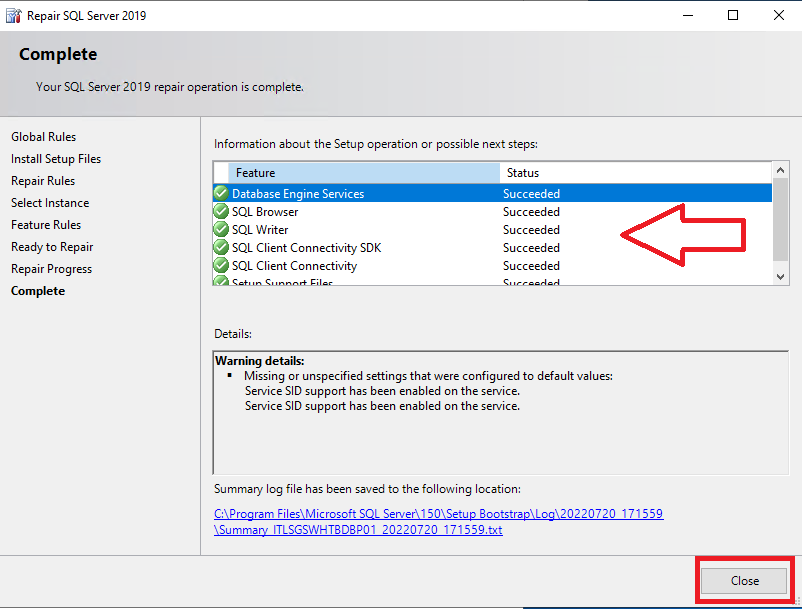Click the success icon for SQL Client Connectivity SDK
Screen dimensions: 802x609
point(221,247)
